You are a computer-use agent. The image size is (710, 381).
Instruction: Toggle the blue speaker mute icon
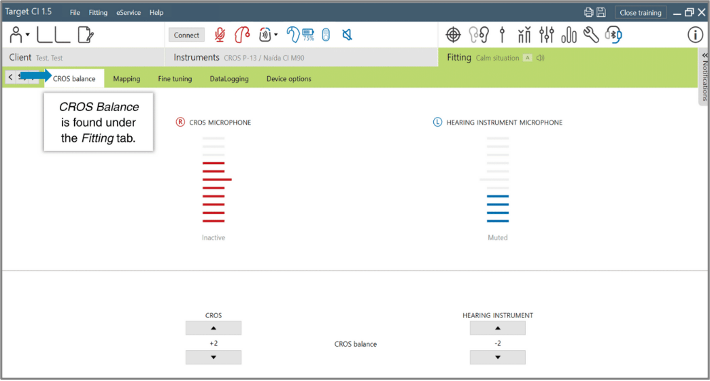point(347,35)
